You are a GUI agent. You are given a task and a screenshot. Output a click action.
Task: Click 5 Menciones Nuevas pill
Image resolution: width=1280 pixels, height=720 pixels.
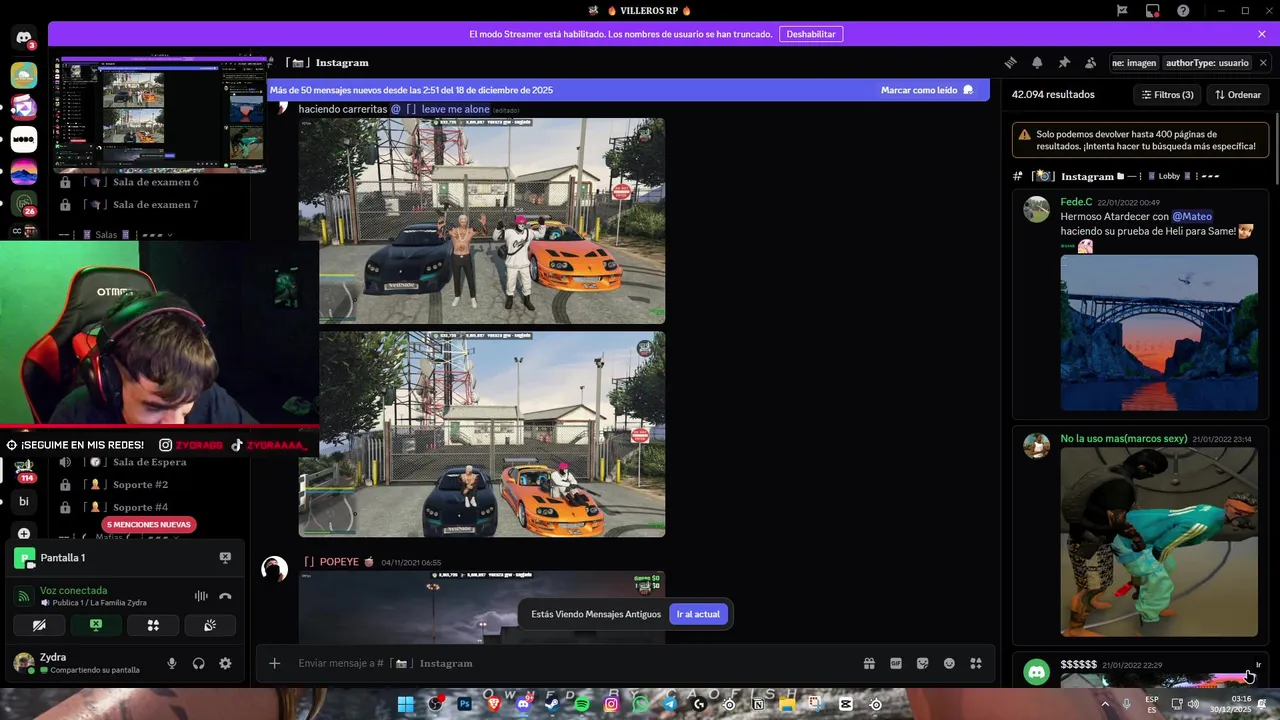pyautogui.click(x=148, y=525)
